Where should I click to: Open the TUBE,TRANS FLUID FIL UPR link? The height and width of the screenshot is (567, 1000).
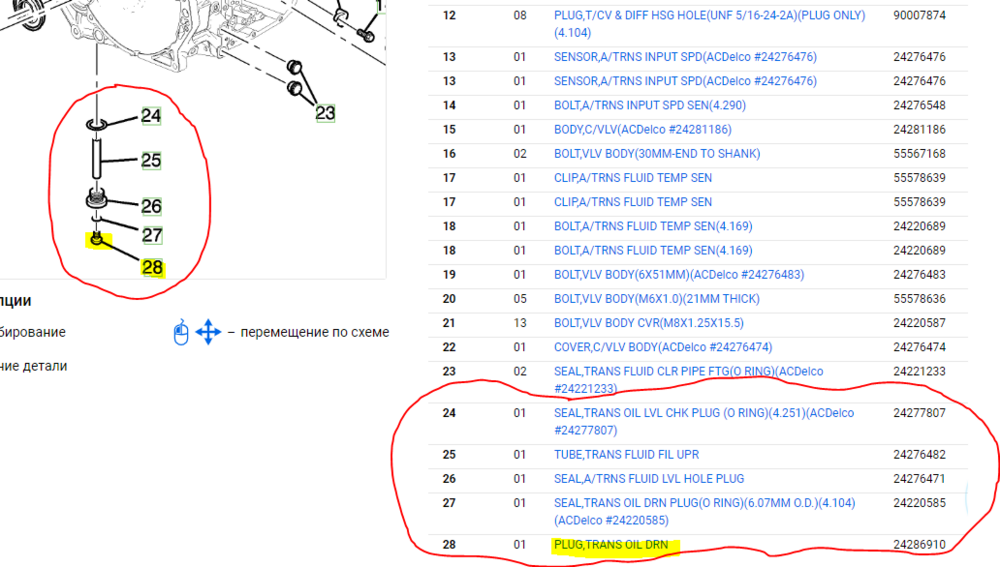[x=626, y=455]
